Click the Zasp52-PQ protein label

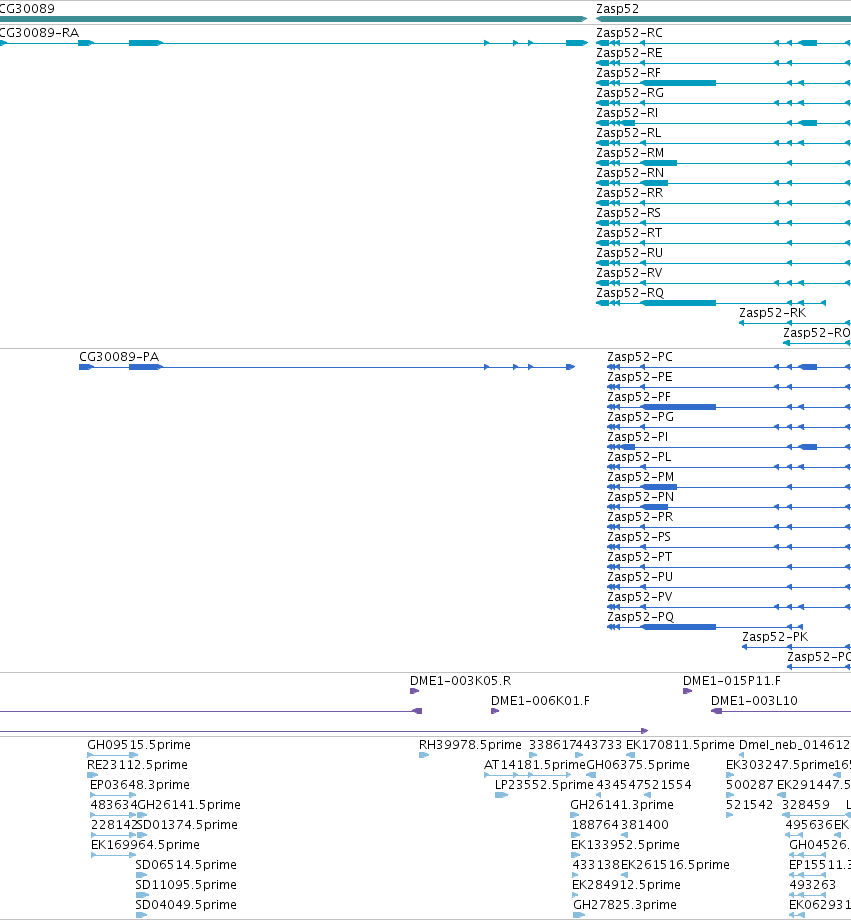[640, 617]
